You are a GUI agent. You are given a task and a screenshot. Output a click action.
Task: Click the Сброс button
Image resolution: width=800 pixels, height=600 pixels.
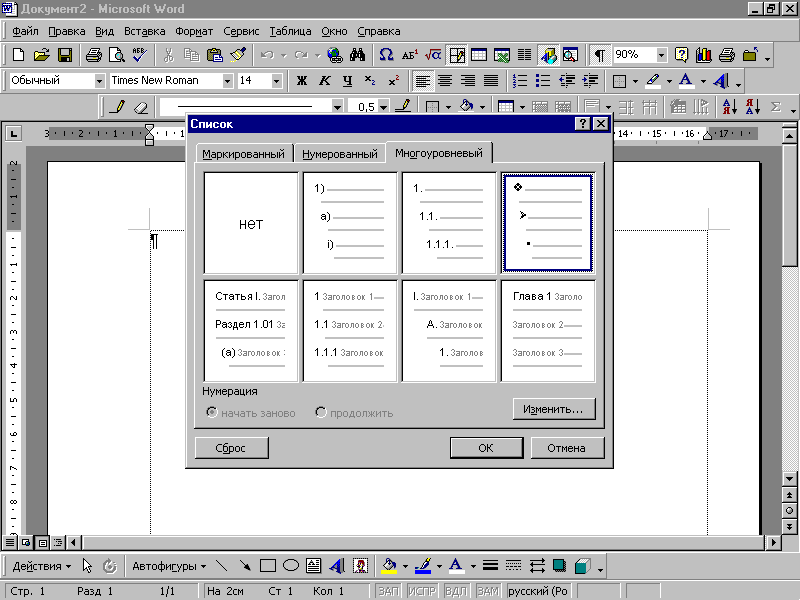pos(231,448)
